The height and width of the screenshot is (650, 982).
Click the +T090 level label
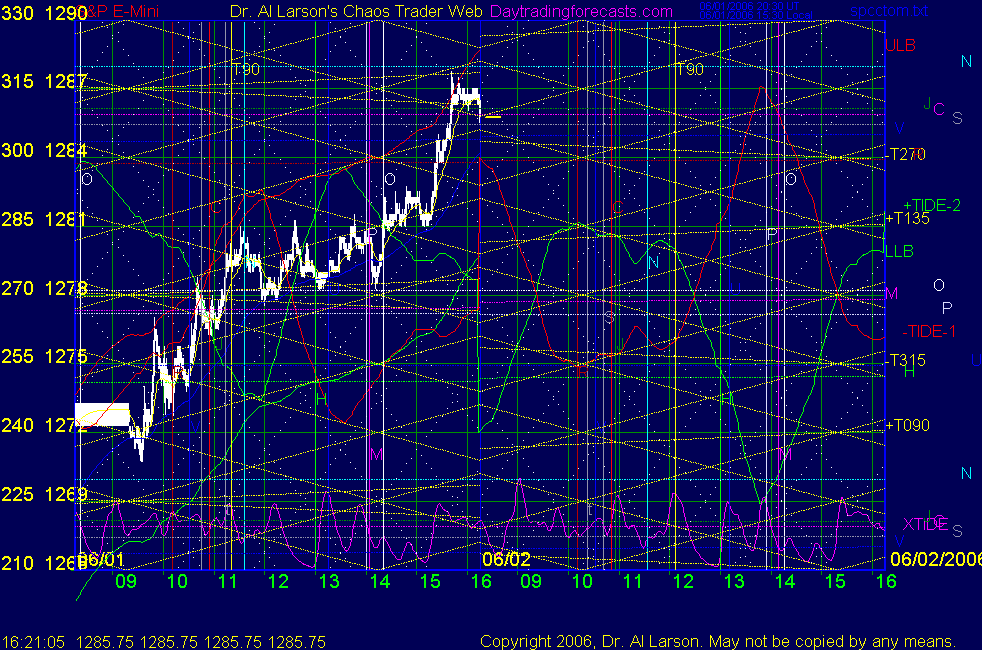coord(907,426)
